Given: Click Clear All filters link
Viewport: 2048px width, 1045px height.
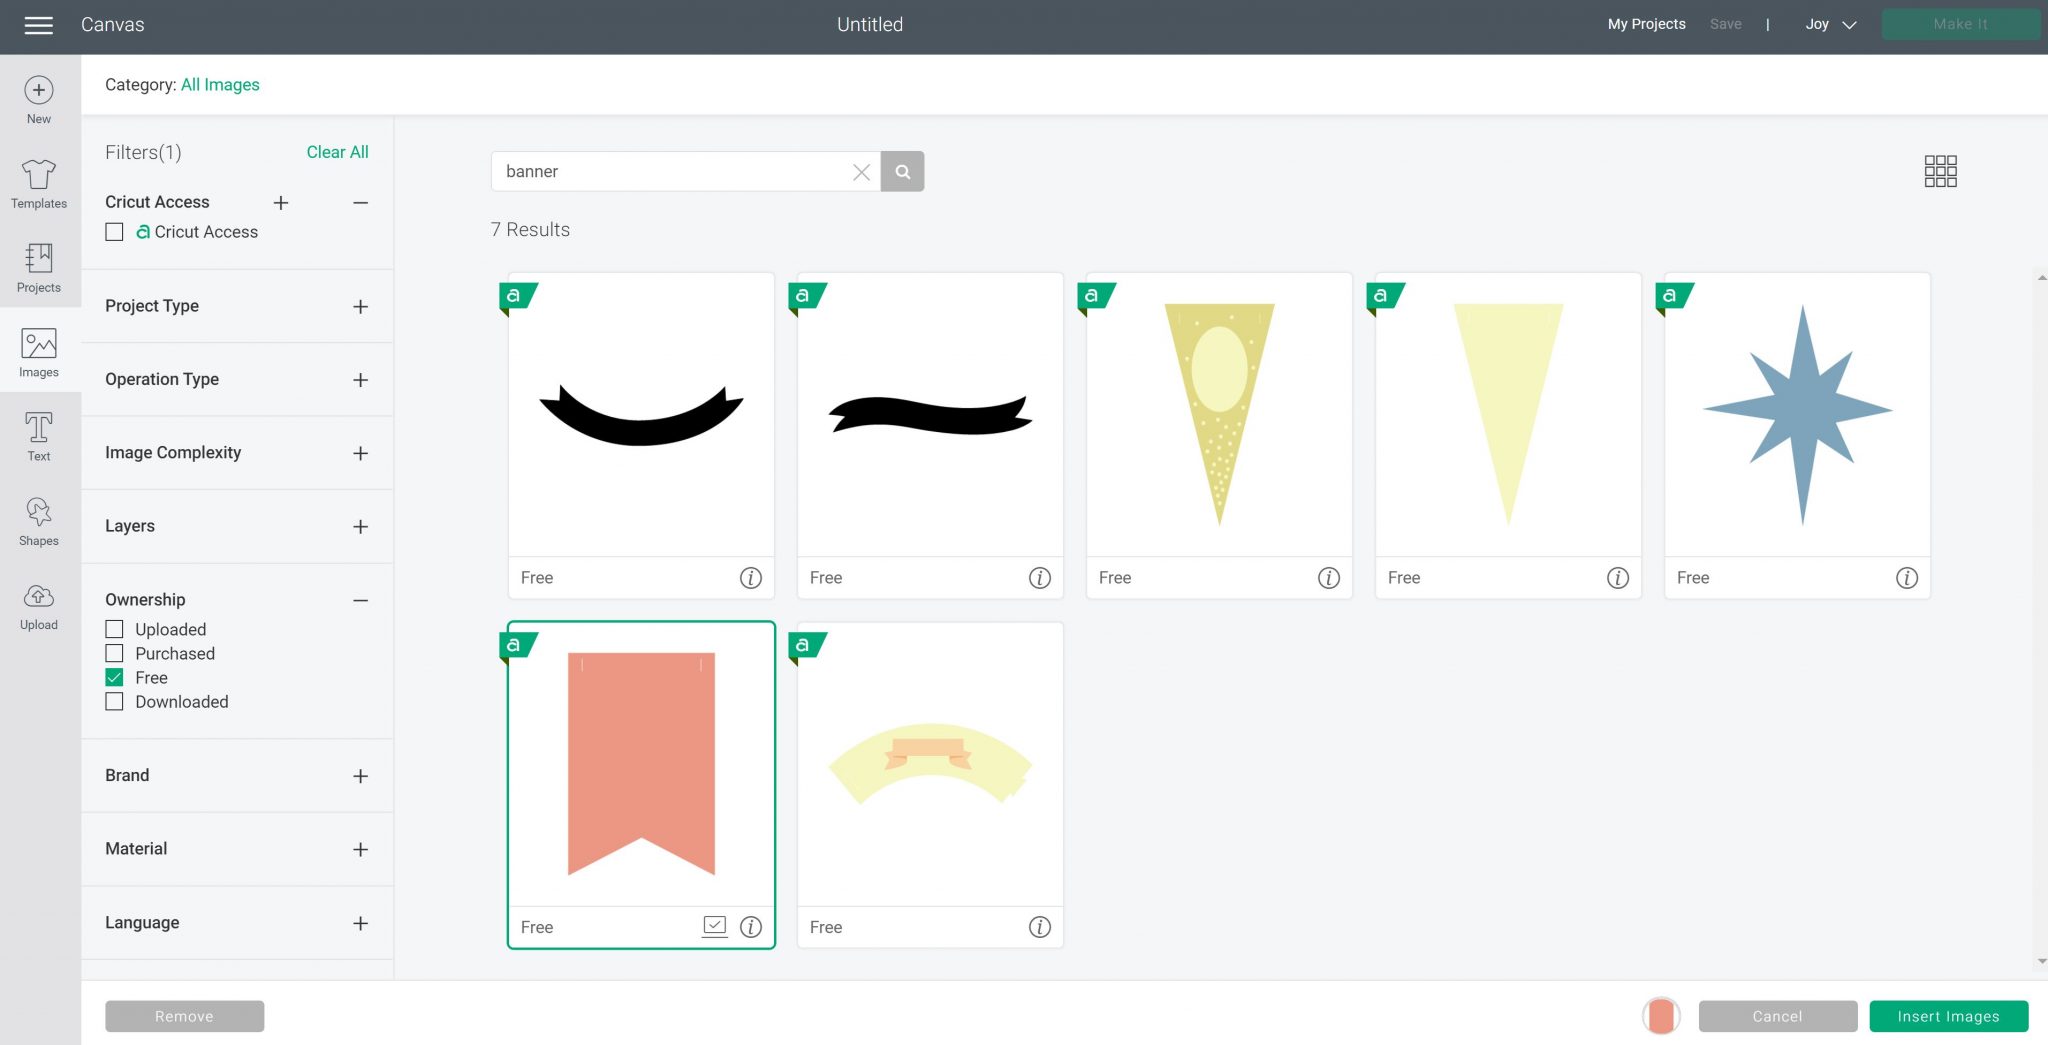Looking at the screenshot, I should click(337, 152).
